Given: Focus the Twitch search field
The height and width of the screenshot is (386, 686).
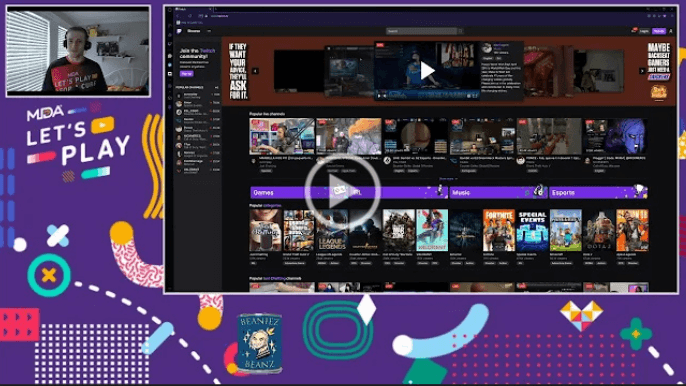Looking at the screenshot, I should tap(421, 31).
